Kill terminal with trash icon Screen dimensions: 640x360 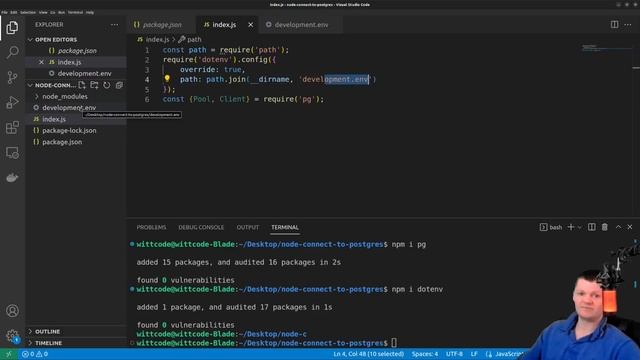click(x=604, y=227)
